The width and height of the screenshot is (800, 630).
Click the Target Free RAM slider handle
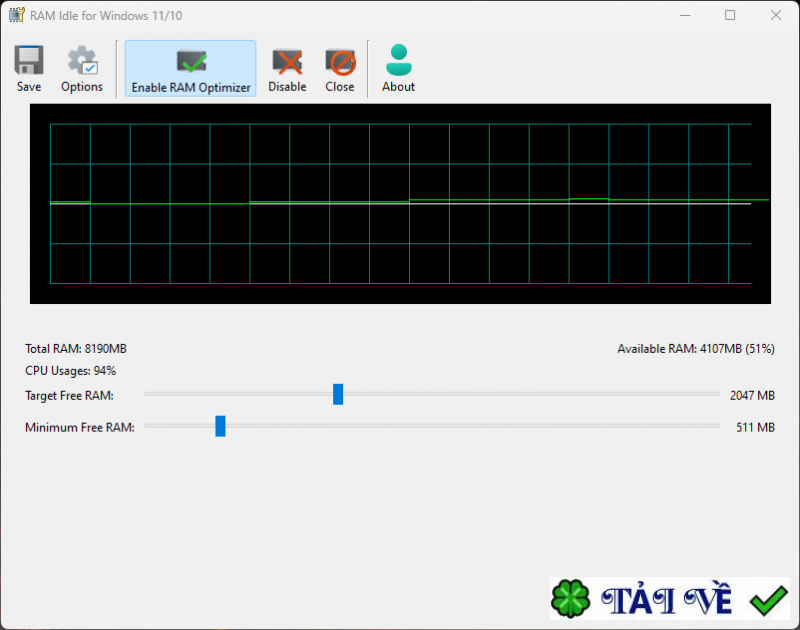pyautogui.click(x=338, y=394)
